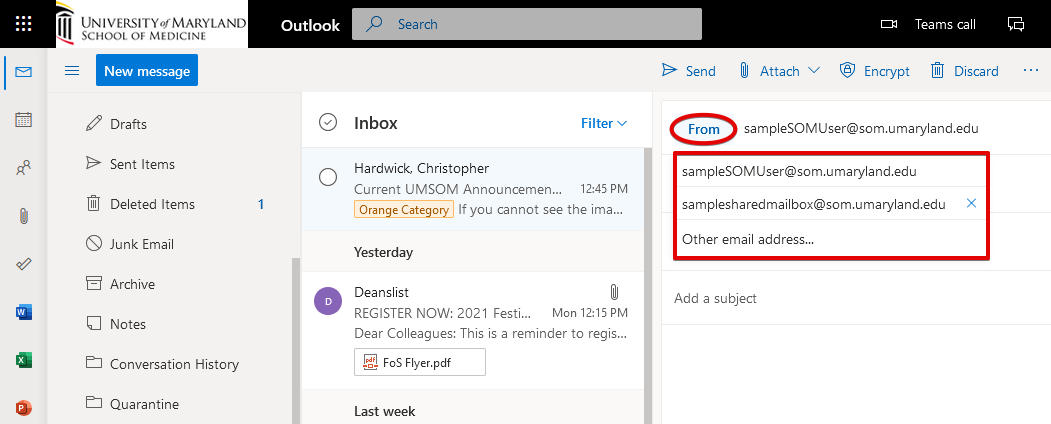The width and height of the screenshot is (1051, 424).
Task: Expand the Attach dropdown arrow
Action: pos(813,71)
